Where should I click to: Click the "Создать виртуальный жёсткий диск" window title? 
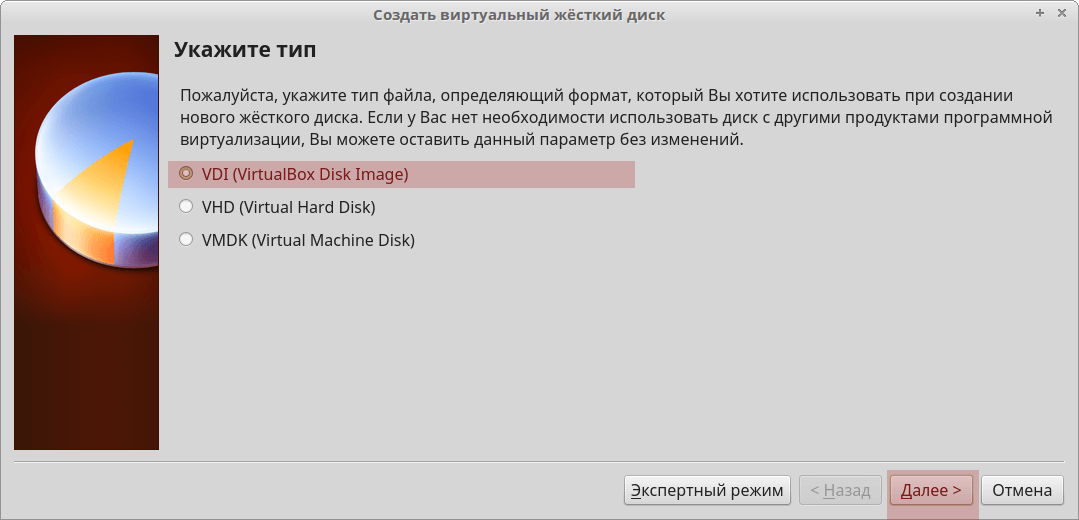518,15
